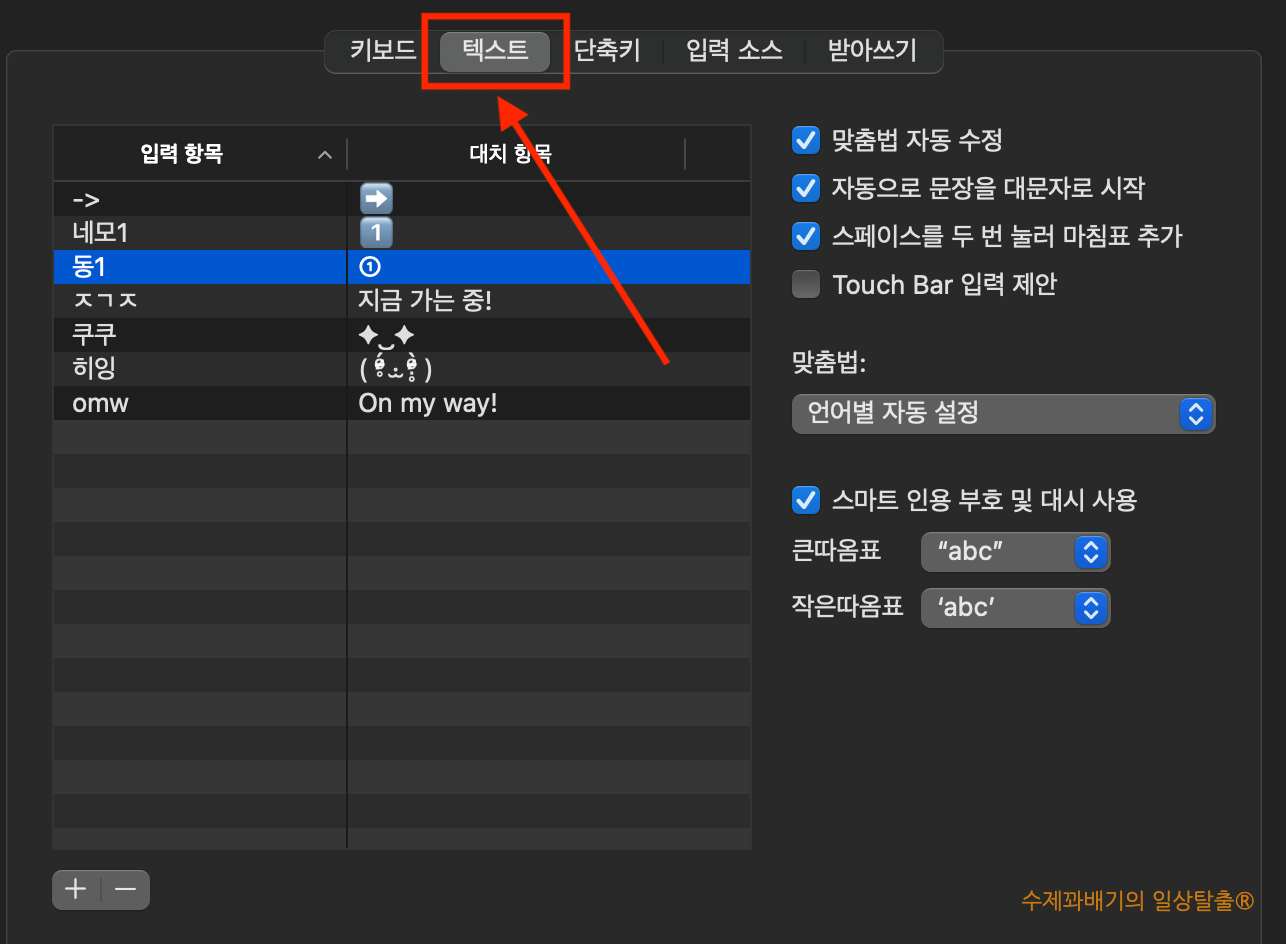This screenshot has height=944, width=1286.
Task: Uncheck 스마트 인용 부호 및 대시 사용
Action: pos(805,500)
